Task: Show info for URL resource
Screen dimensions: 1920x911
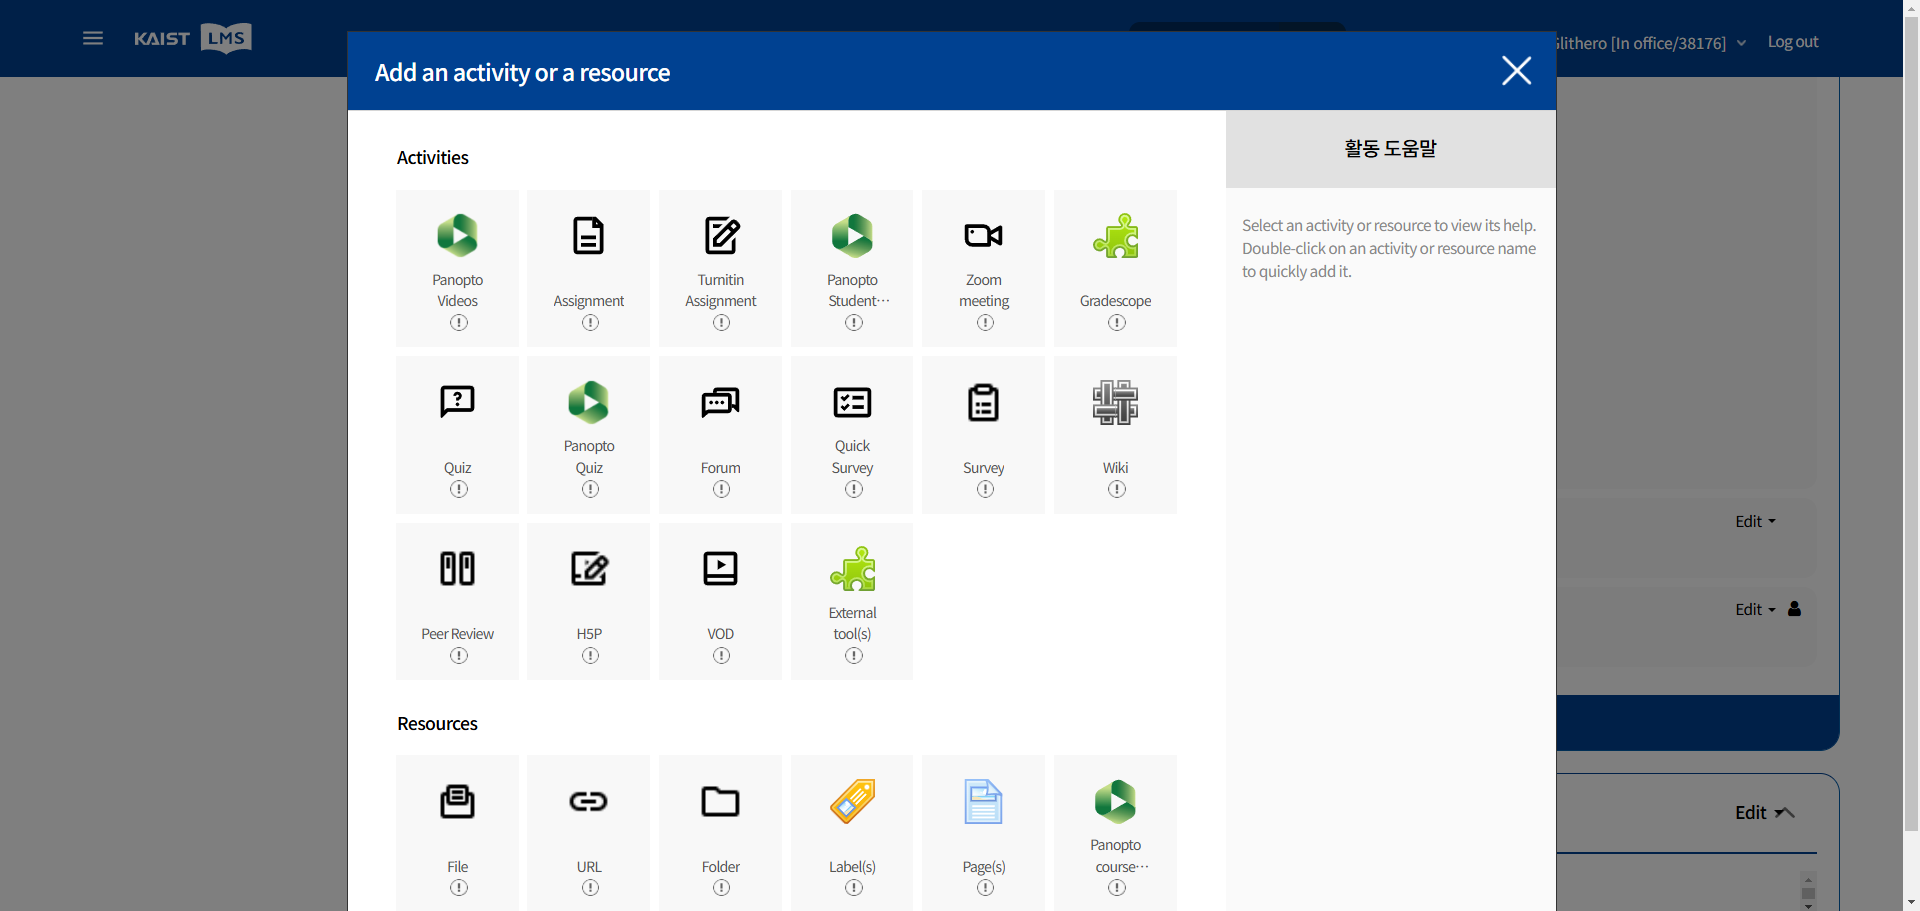Action: (x=591, y=888)
